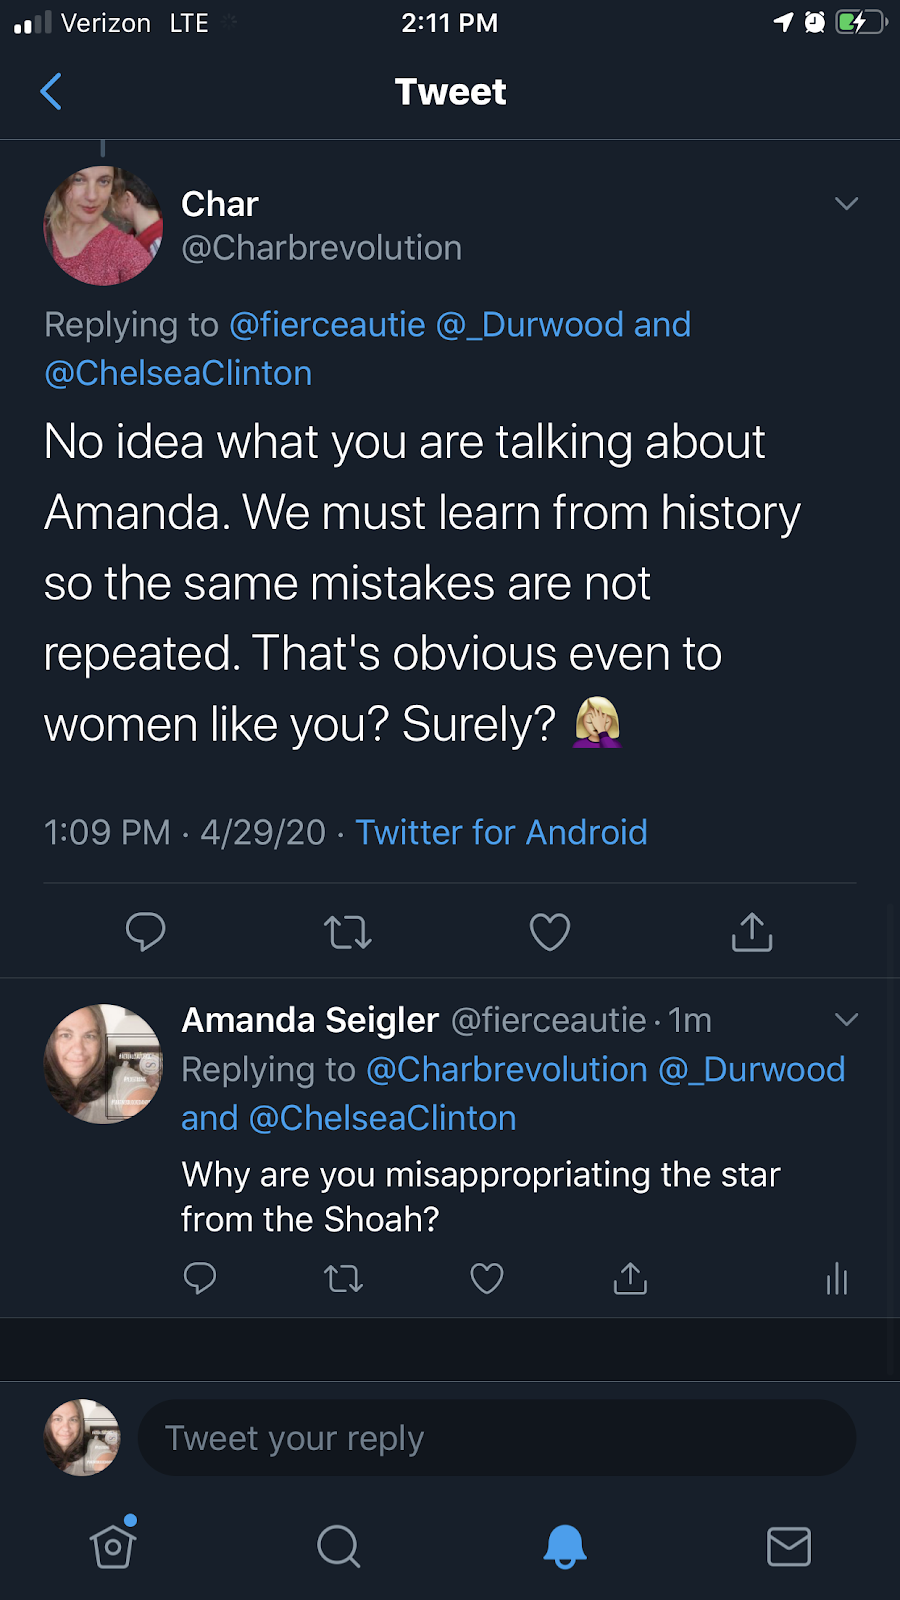Switch to the Search tab
The width and height of the screenshot is (900, 1600).
click(x=338, y=1546)
